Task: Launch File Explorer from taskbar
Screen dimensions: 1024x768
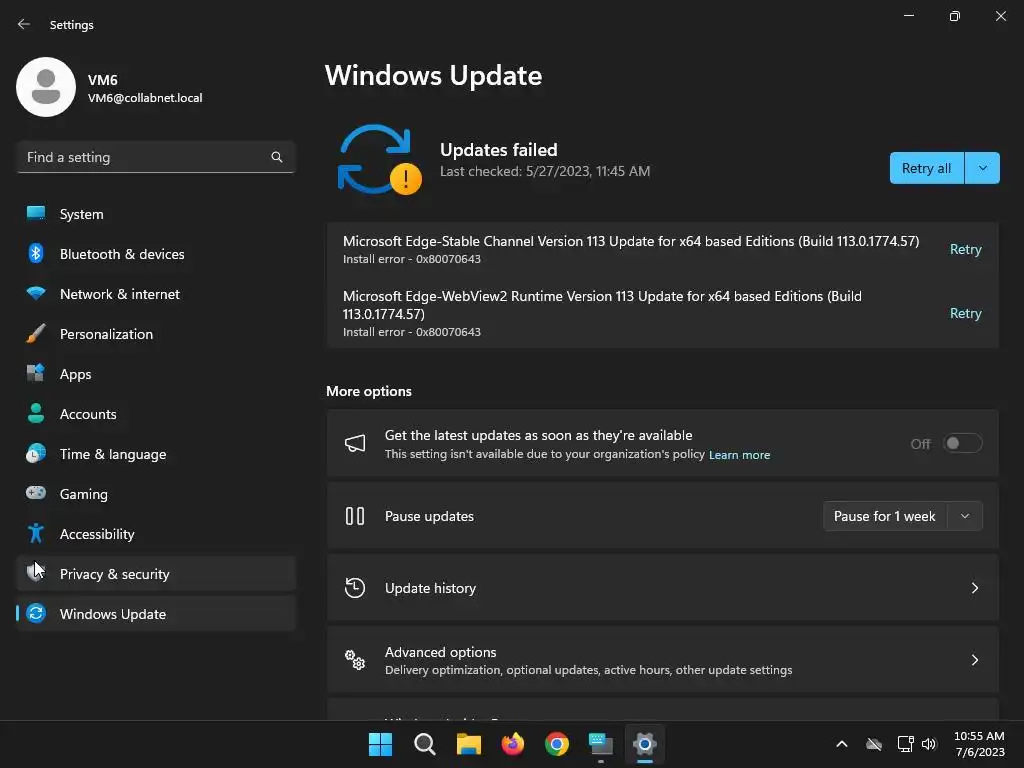Action: pos(468,744)
